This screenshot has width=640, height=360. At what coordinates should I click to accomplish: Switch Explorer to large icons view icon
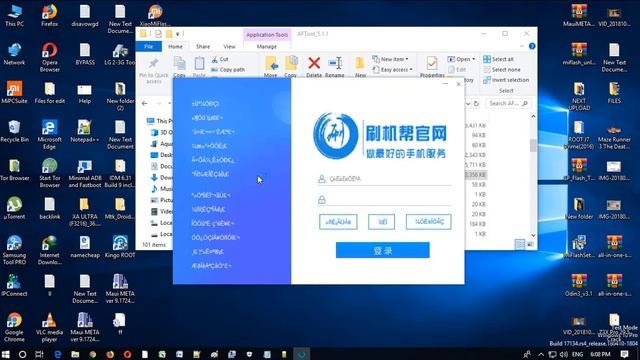[x=530, y=244]
